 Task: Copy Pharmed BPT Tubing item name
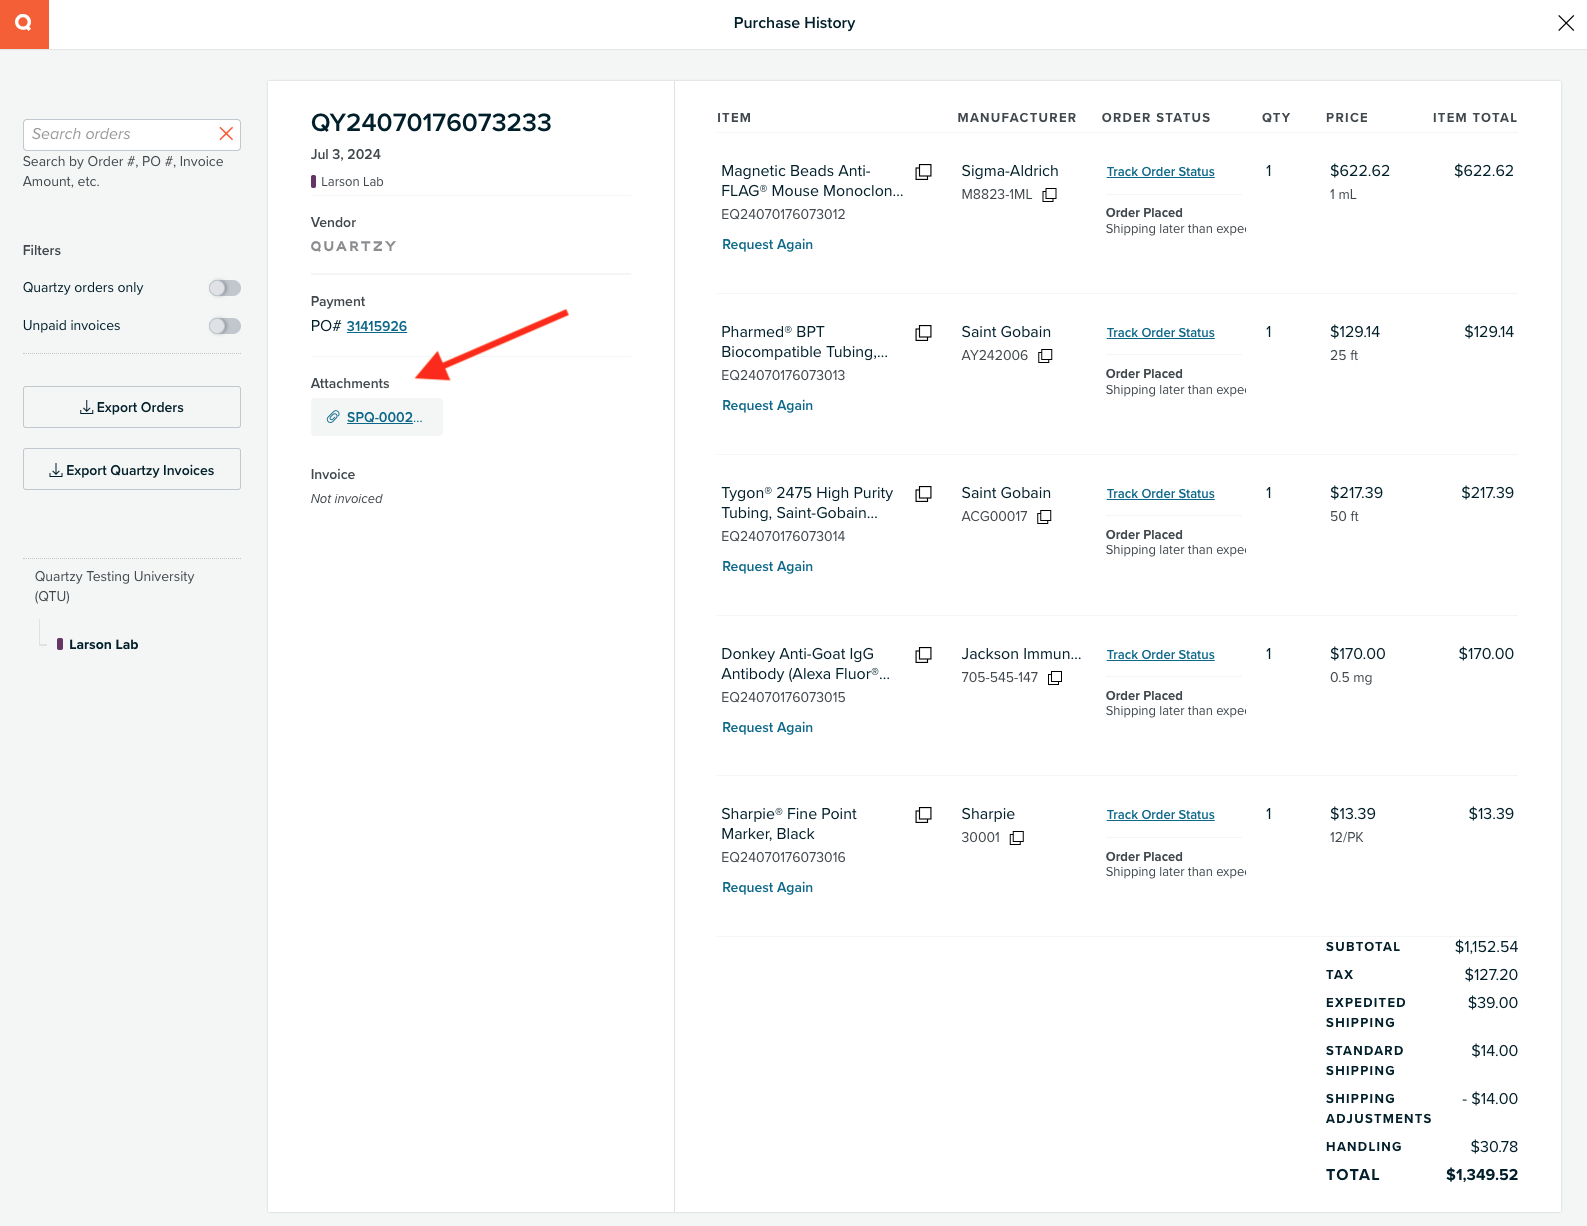(924, 333)
